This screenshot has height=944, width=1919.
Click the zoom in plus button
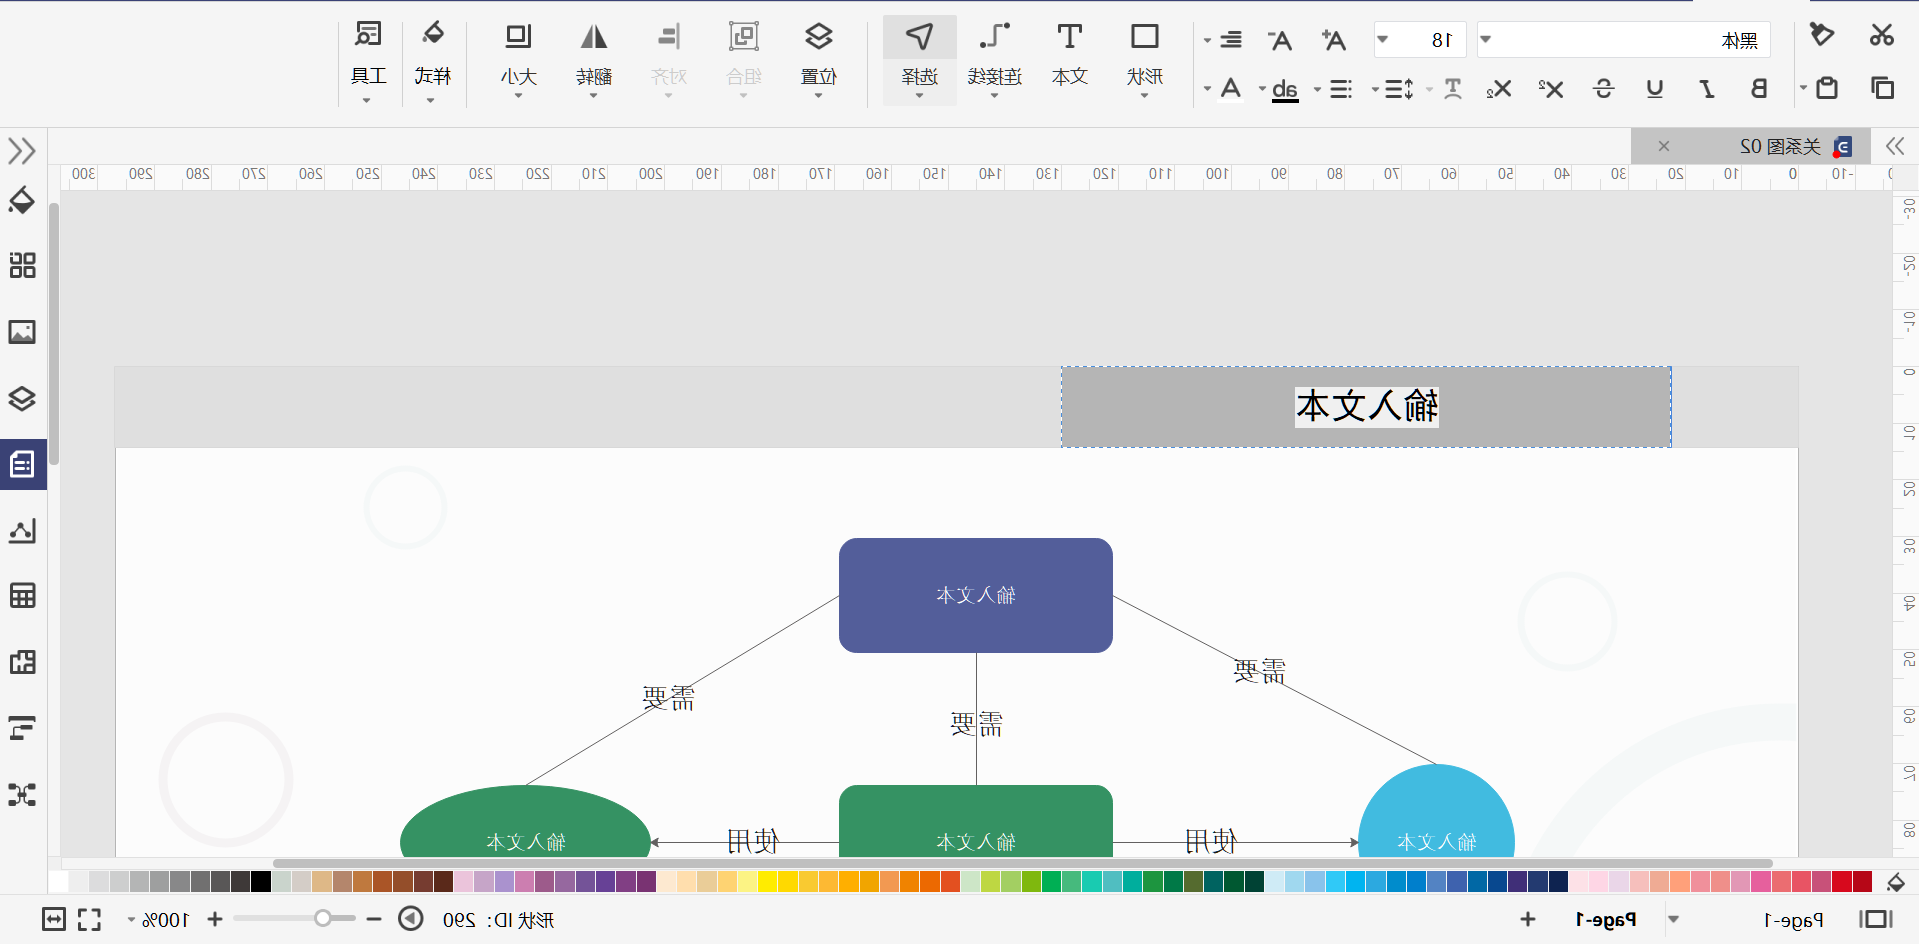tap(215, 919)
